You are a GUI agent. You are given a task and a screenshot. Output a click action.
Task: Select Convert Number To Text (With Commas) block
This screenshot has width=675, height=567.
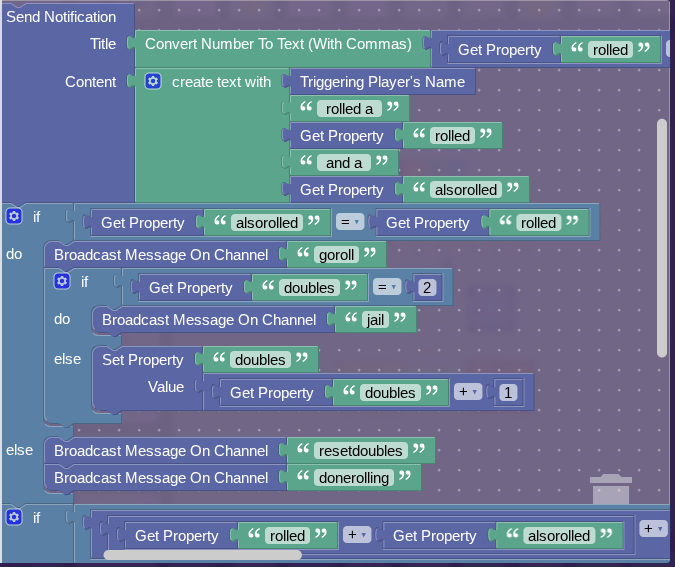pos(278,44)
